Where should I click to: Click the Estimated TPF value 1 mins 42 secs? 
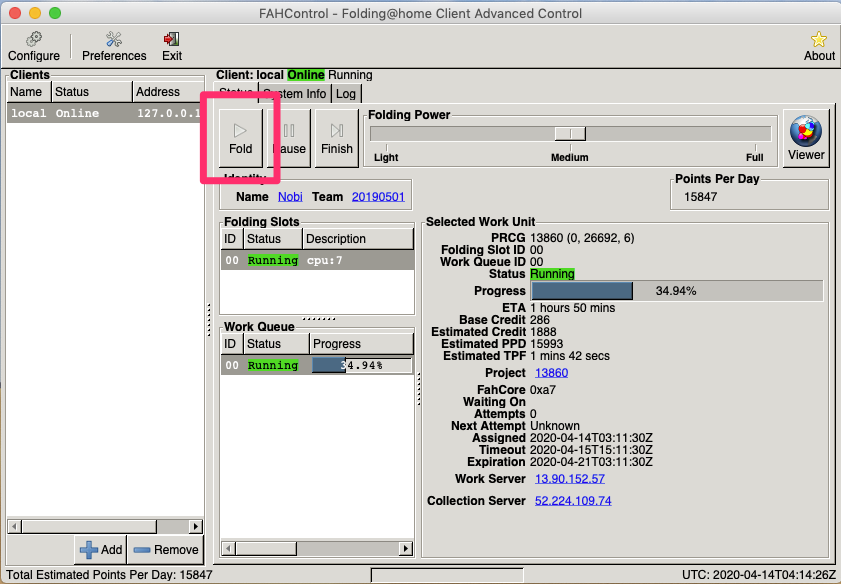pos(570,356)
